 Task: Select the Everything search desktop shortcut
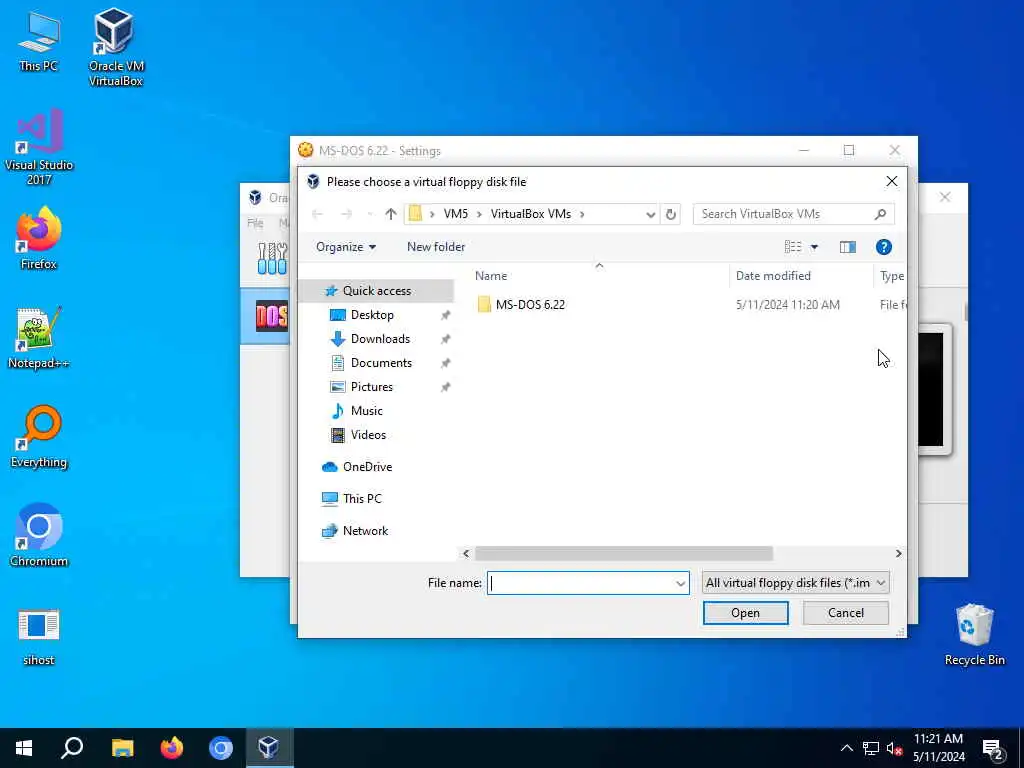coord(39,436)
